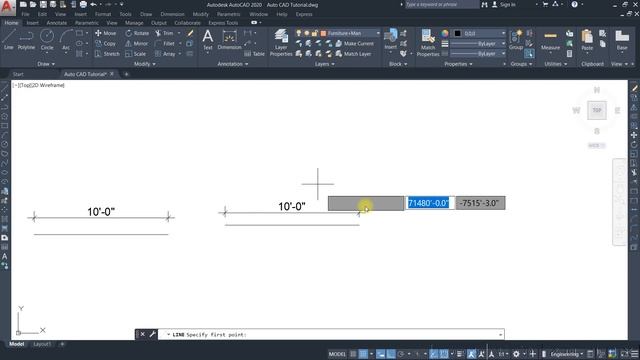
Task: Activate the Mirror command
Action: coord(137,43)
